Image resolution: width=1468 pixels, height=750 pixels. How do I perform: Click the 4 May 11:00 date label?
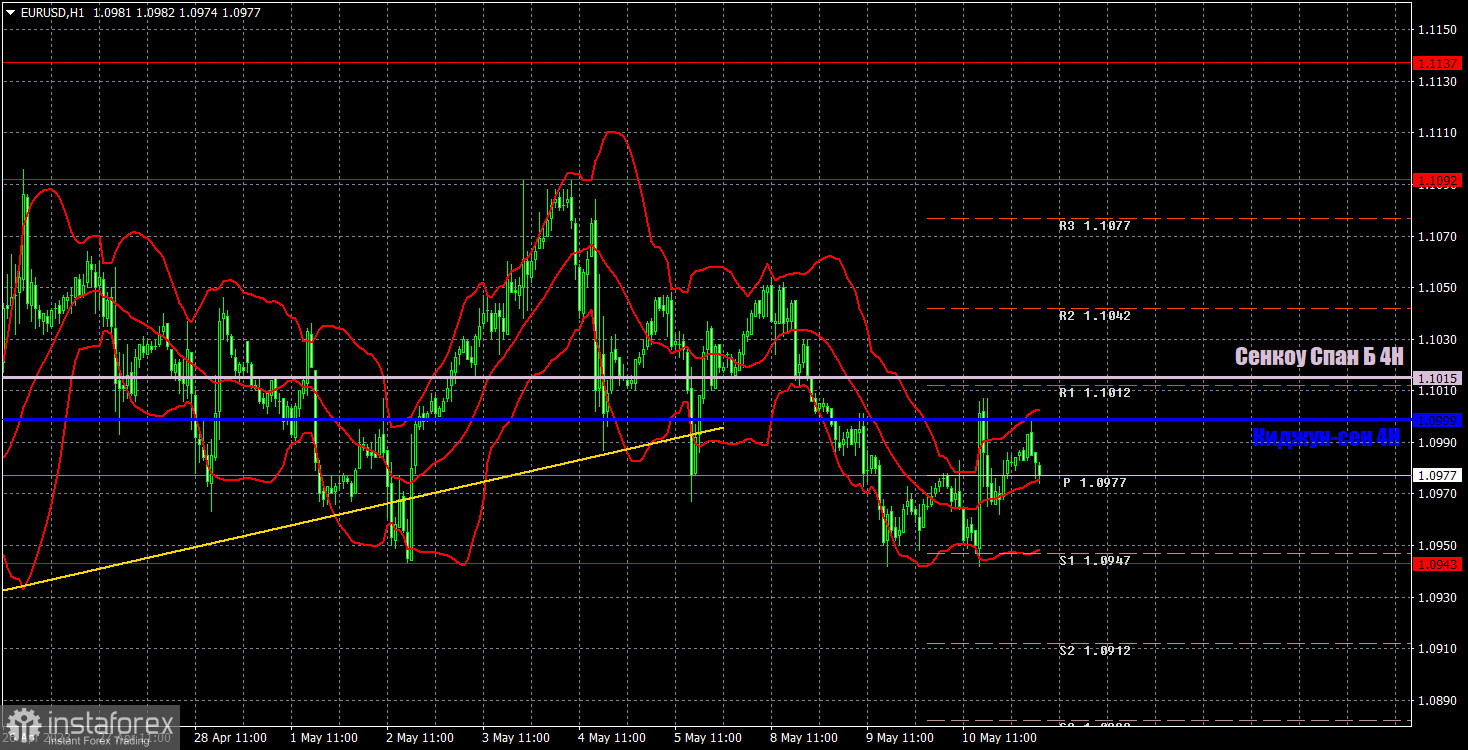pyautogui.click(x=612, y=738)
